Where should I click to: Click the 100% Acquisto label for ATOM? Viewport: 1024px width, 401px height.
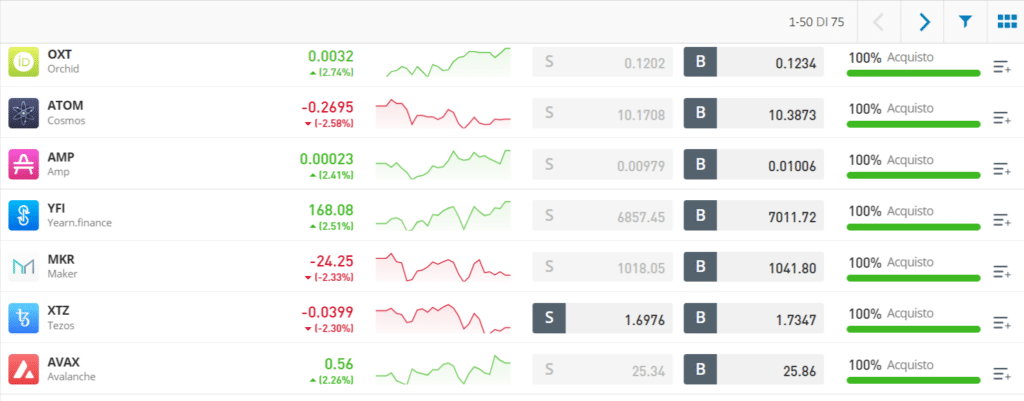coord(891,108)
